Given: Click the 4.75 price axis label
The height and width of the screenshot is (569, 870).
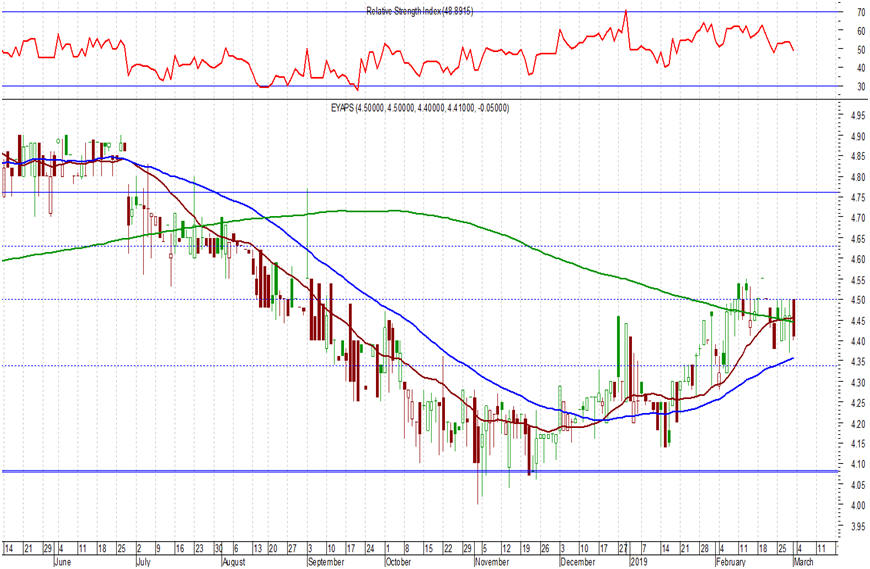Looking at the screenshot, I should [x=858, y=198].
